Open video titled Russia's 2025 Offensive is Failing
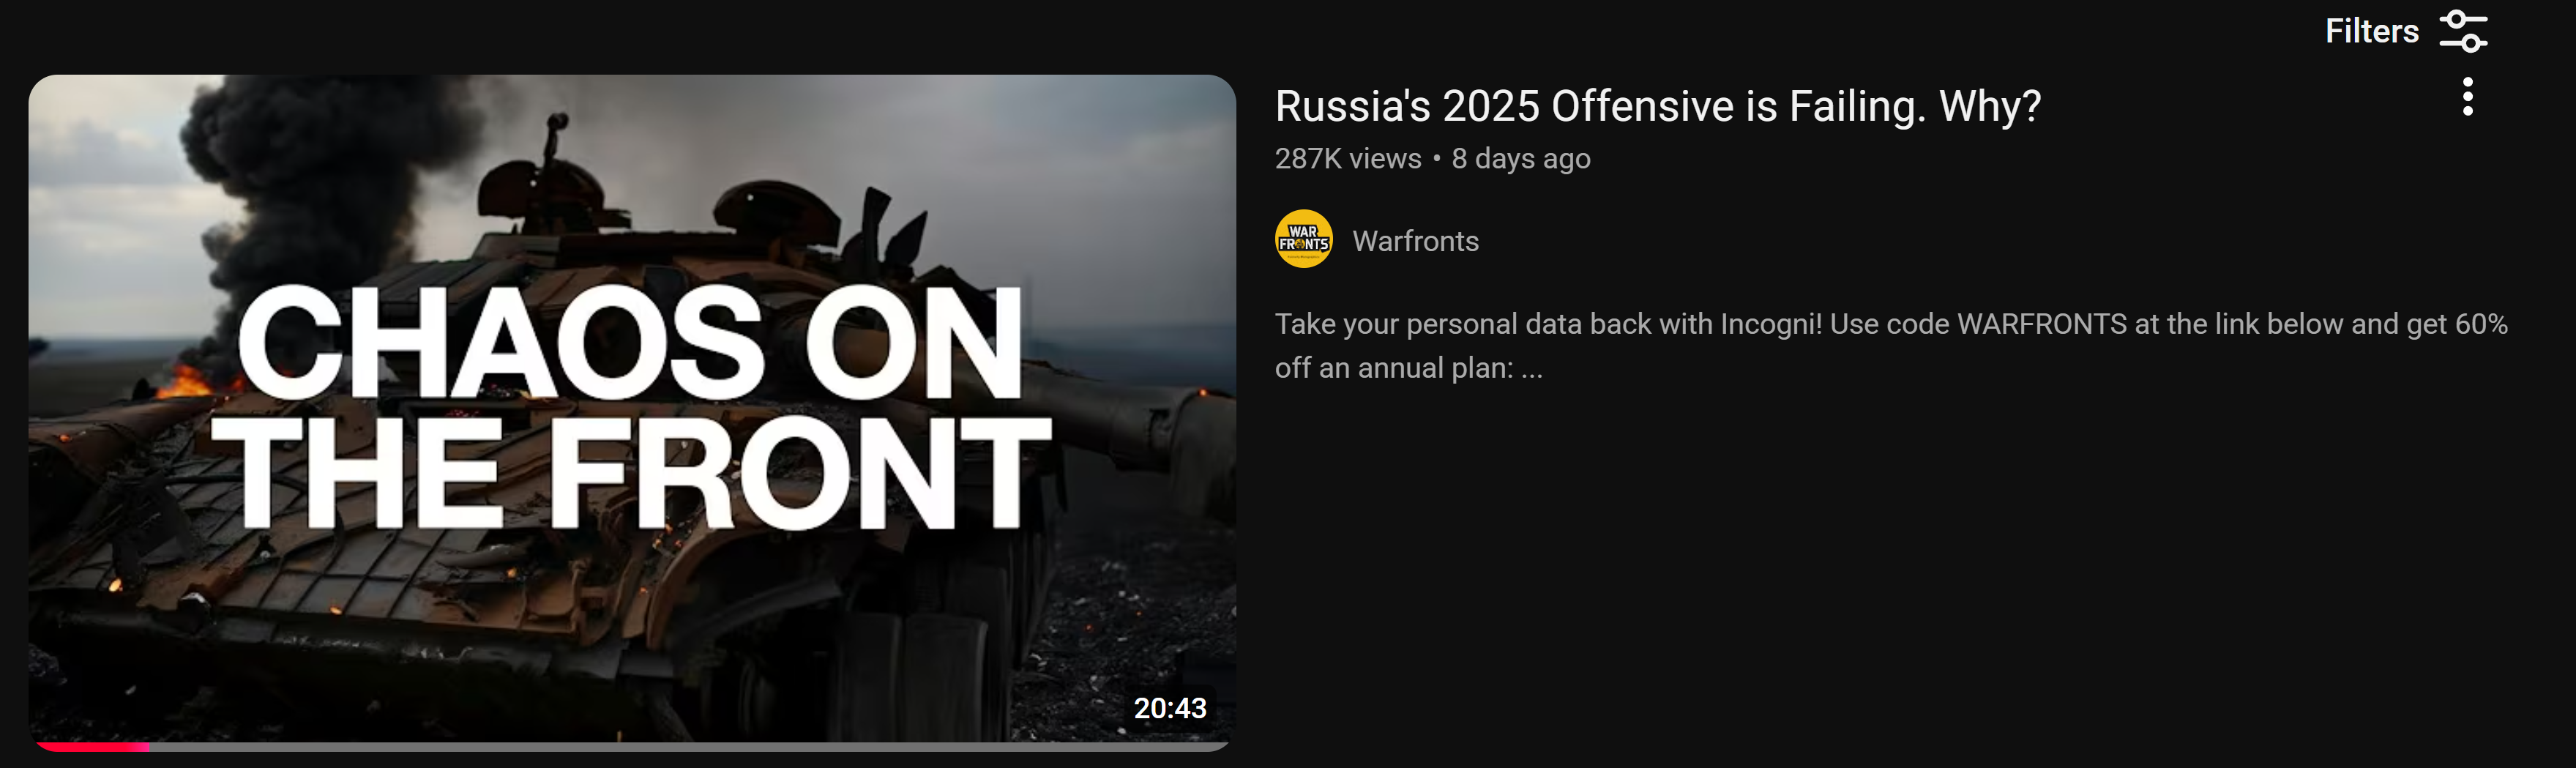The image size is (2576, 768). pos(1657,106)
